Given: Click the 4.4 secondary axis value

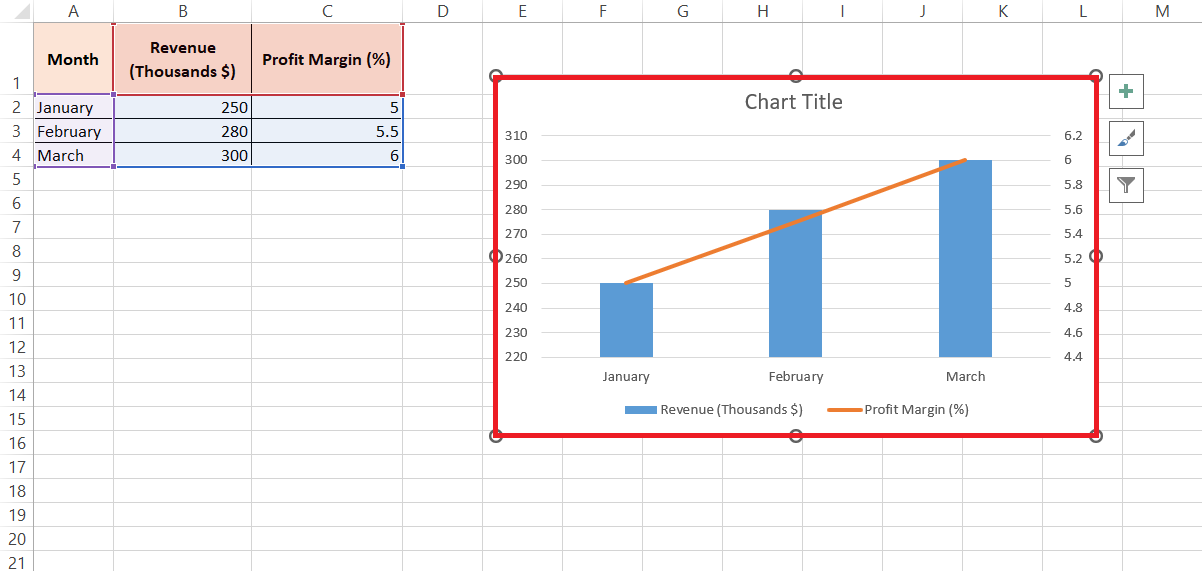Looking at the screenshot, I should [1074, 357].
